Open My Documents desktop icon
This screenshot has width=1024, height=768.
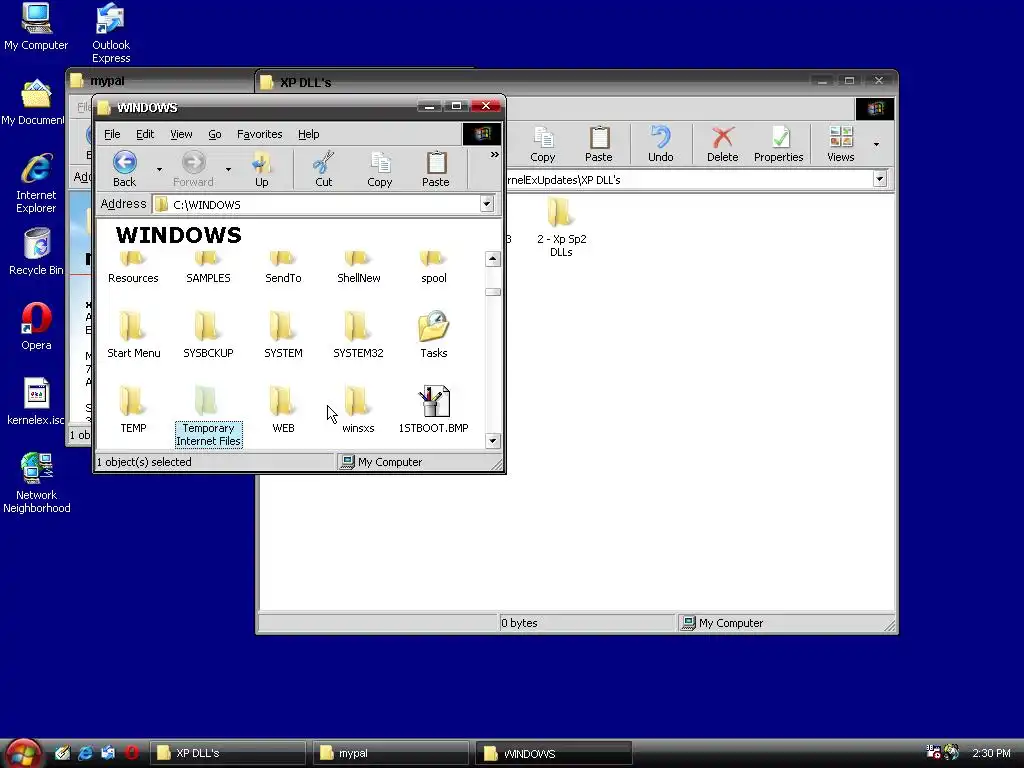(33, 103)
